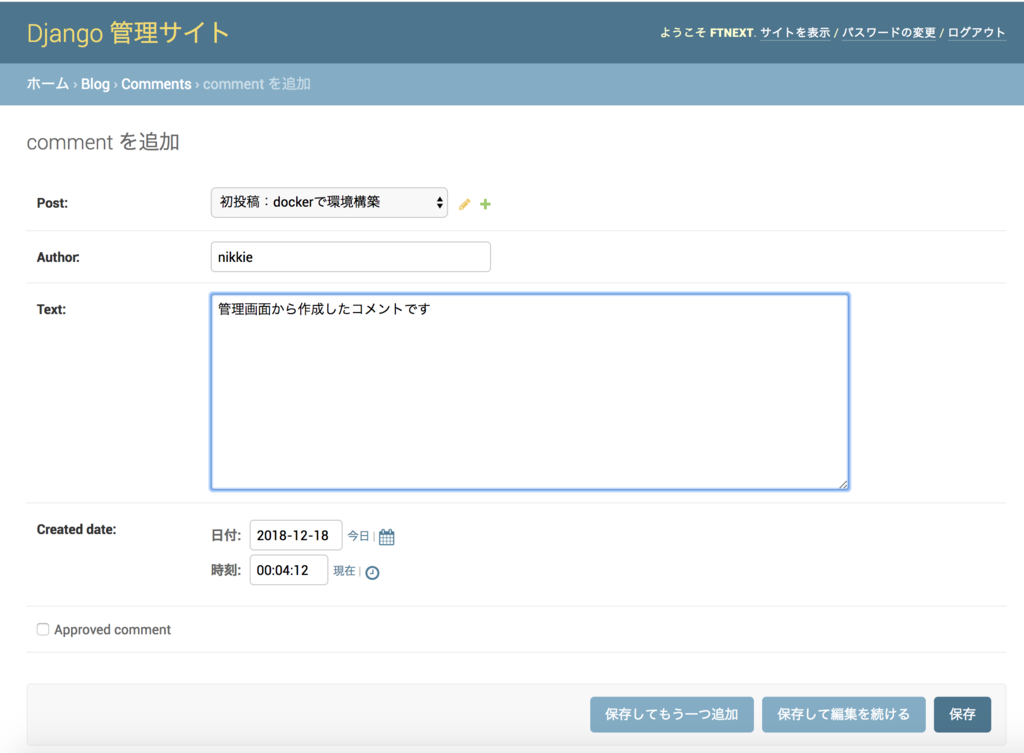Image resolution: width=1024 pixels, height=753 pixels.
Task: Open the Post selection dropdown
Action: coord(329,203)
